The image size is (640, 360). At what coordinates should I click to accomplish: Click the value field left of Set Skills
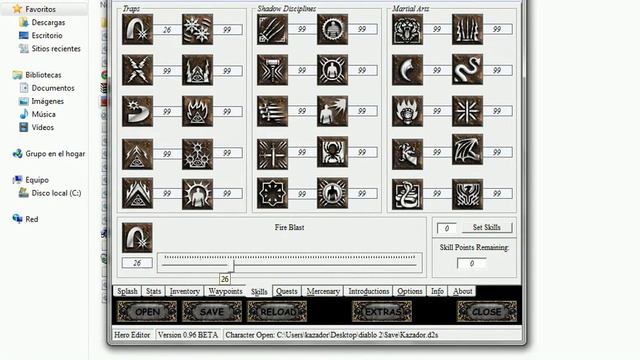click(x=447, y=228)
